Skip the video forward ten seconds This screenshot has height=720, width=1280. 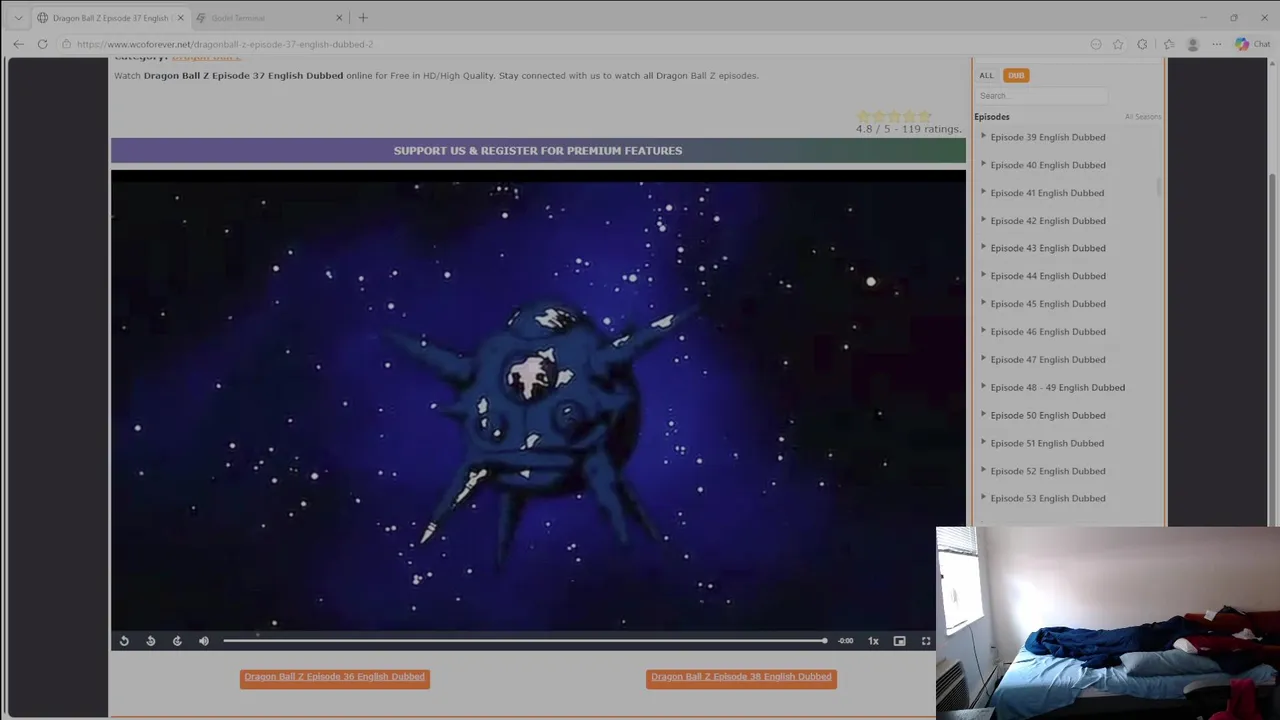tap(177, 641)
